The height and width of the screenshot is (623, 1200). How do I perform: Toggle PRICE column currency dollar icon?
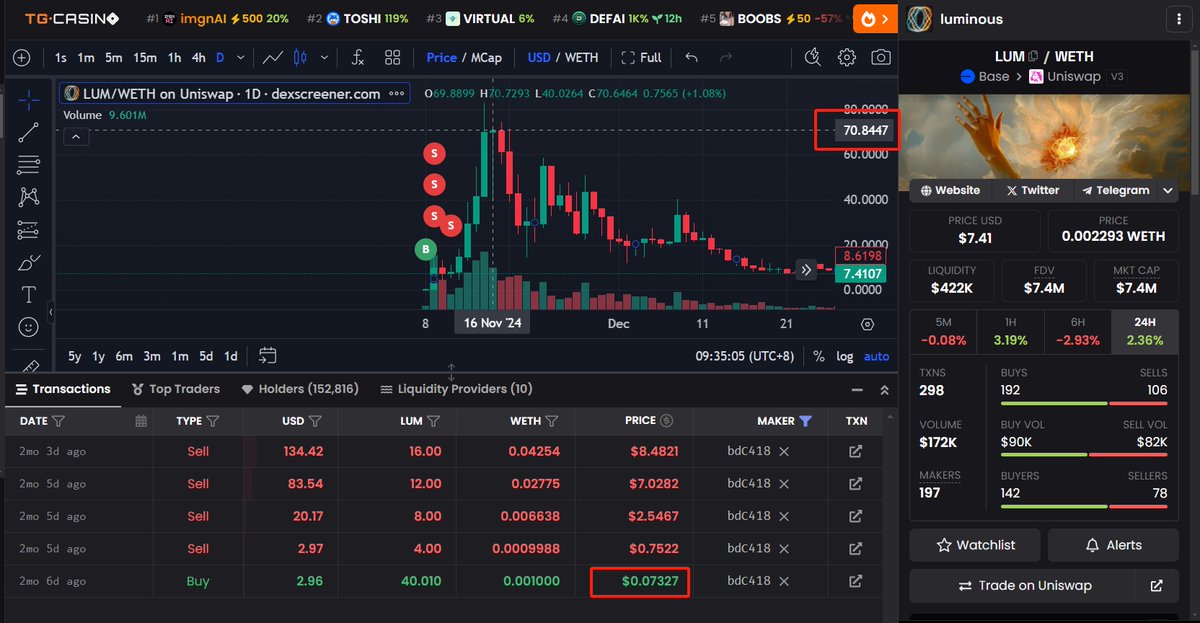667,421
